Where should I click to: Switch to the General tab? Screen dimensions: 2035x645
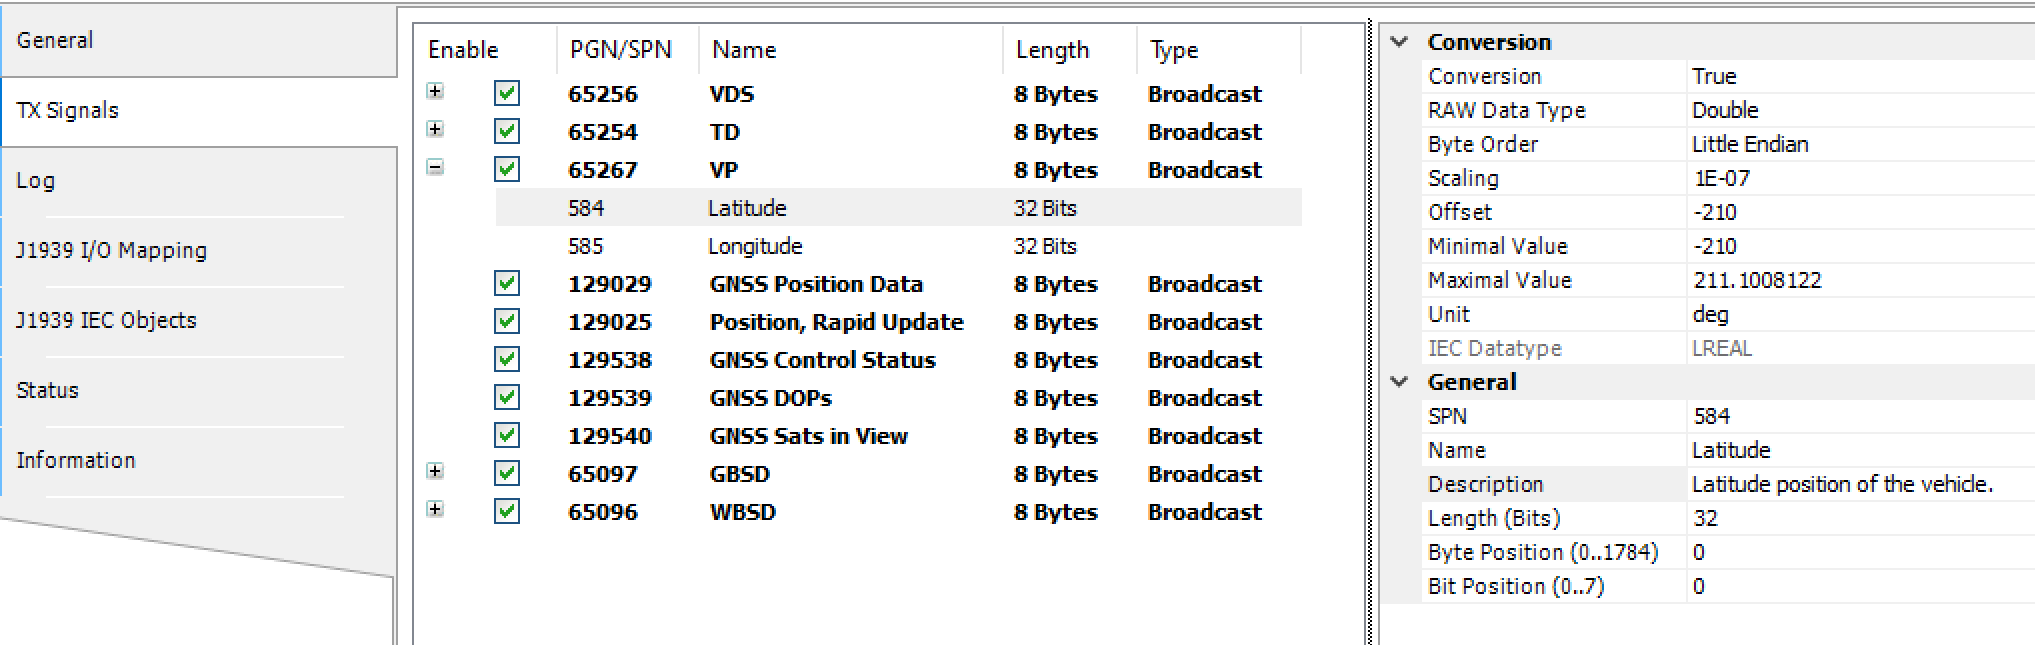(55, 40)
